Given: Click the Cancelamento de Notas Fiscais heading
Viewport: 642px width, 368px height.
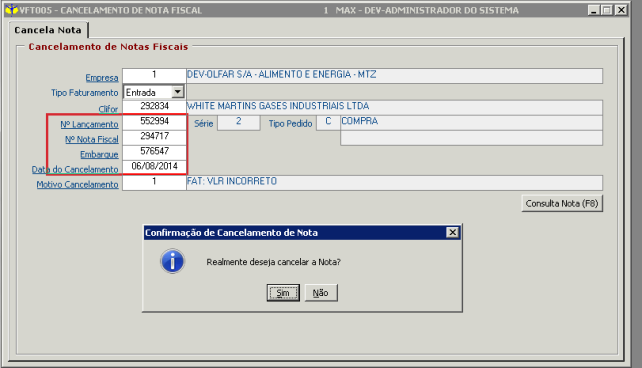Looking at the screenshot, I should pyautogui.click(x=108, y=47).
